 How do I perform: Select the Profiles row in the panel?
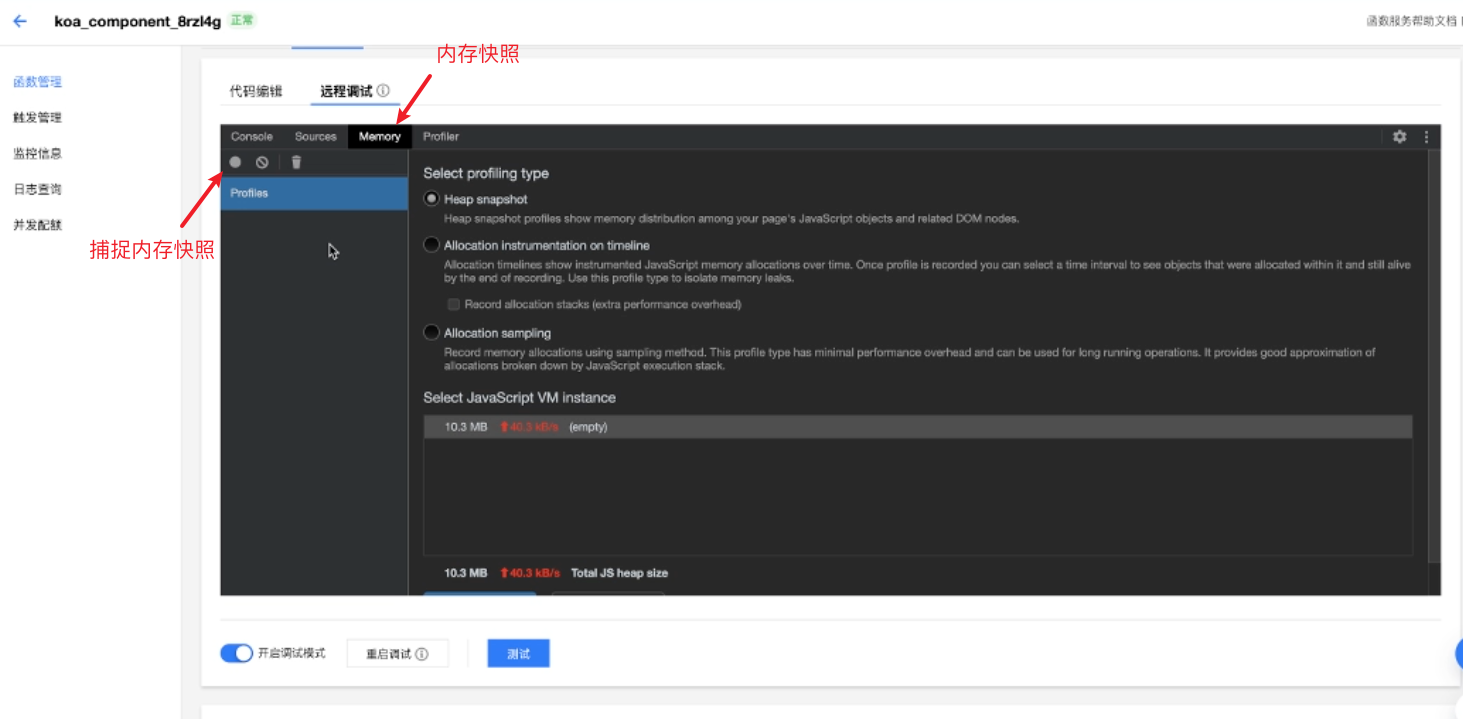click(314, 193)
